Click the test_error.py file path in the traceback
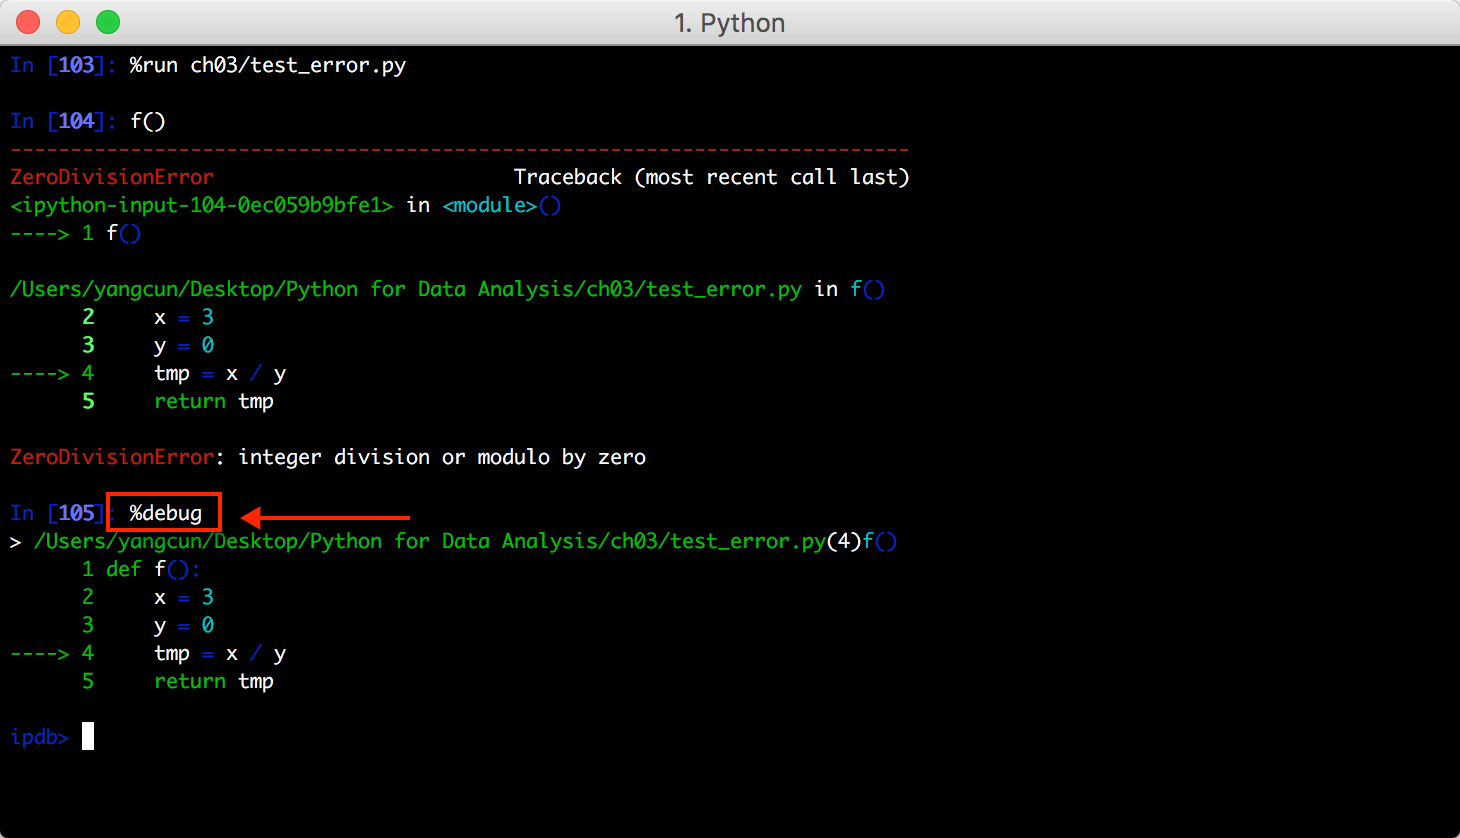The width and height of the screenshot is (1460, 838). click(x=400, y=288)
